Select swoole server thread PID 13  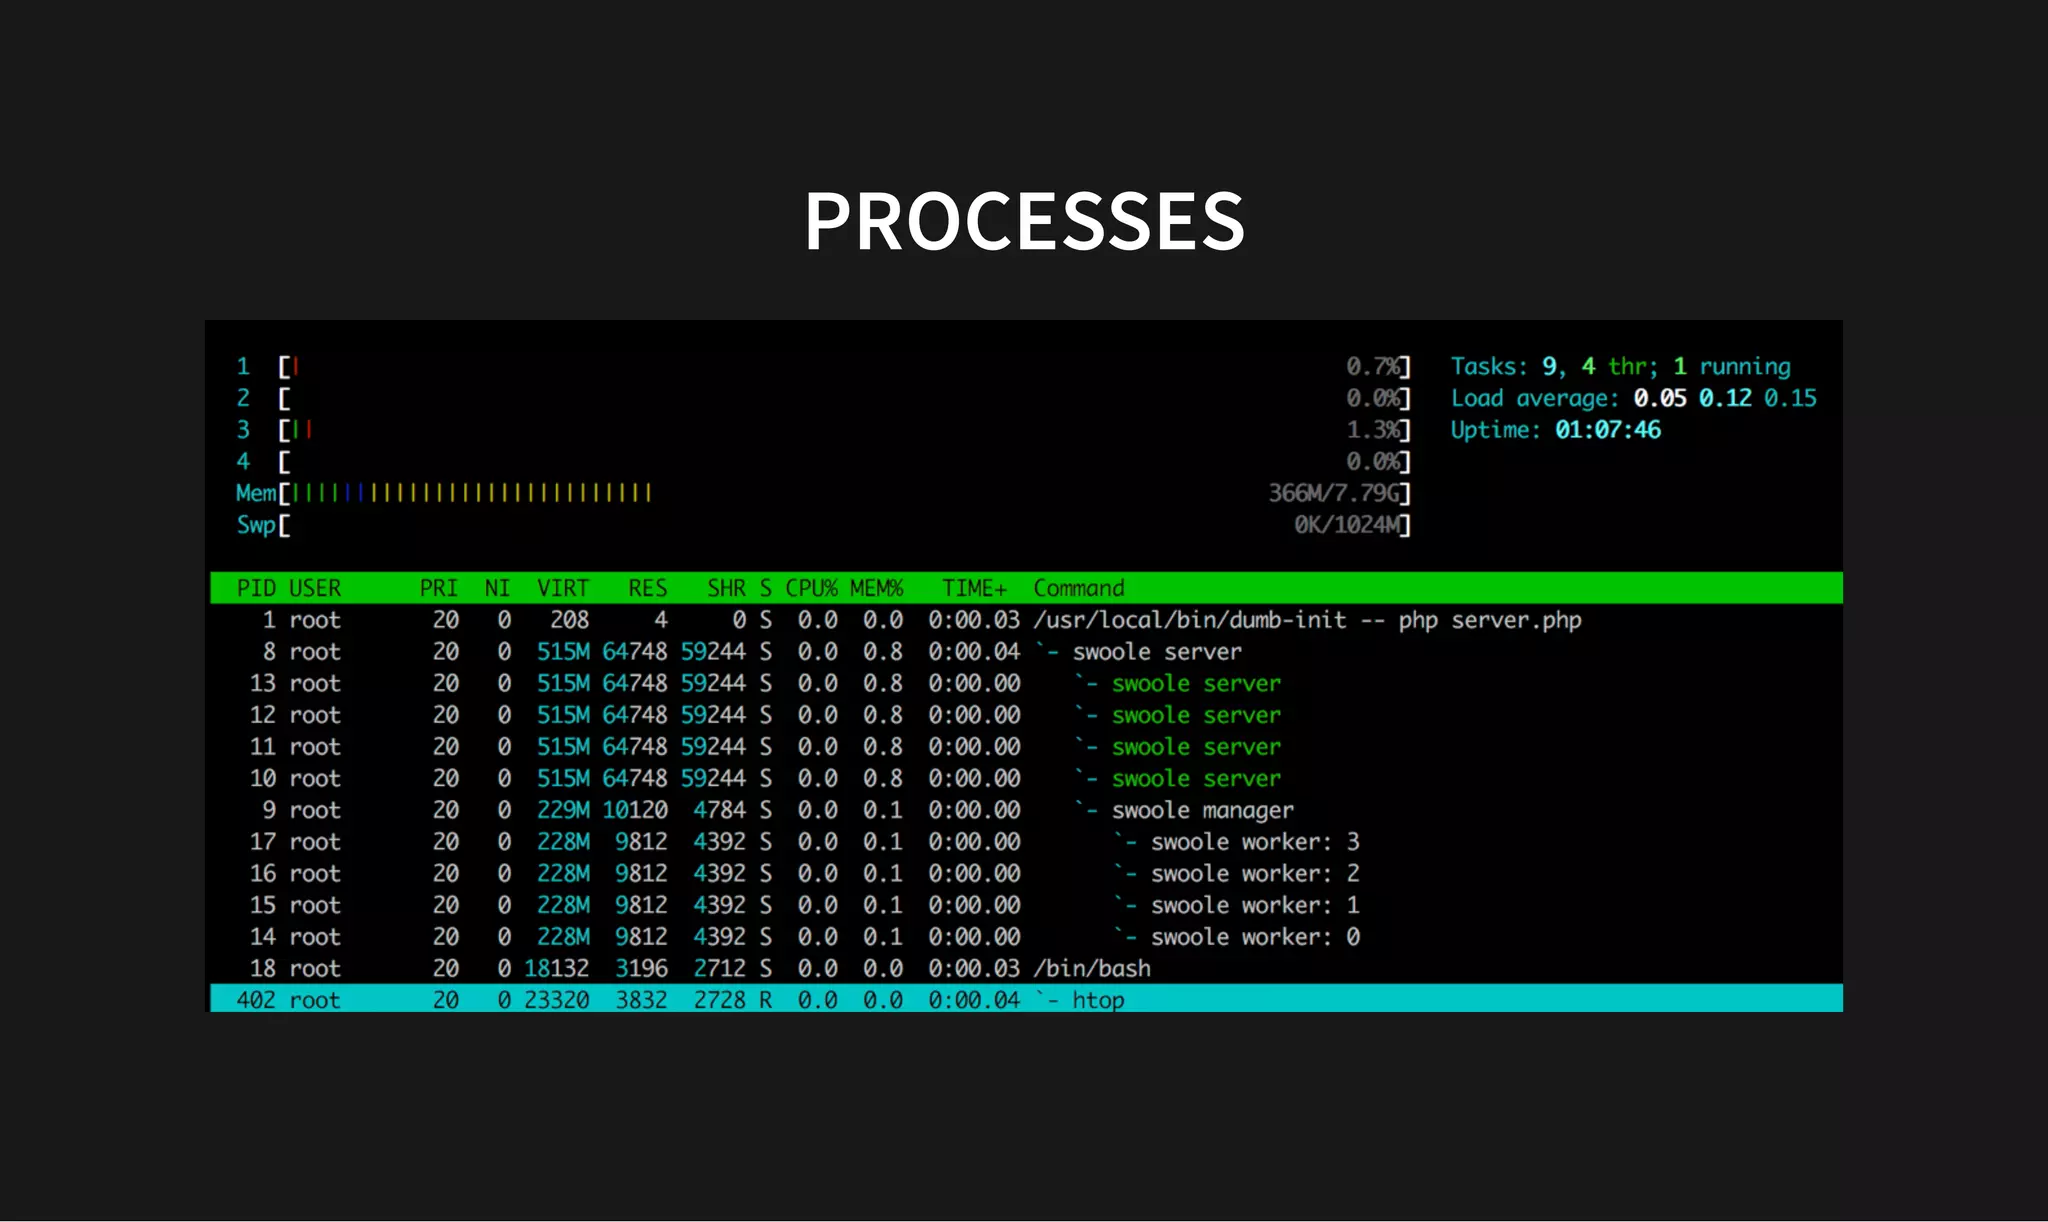tap(1026, 683)
